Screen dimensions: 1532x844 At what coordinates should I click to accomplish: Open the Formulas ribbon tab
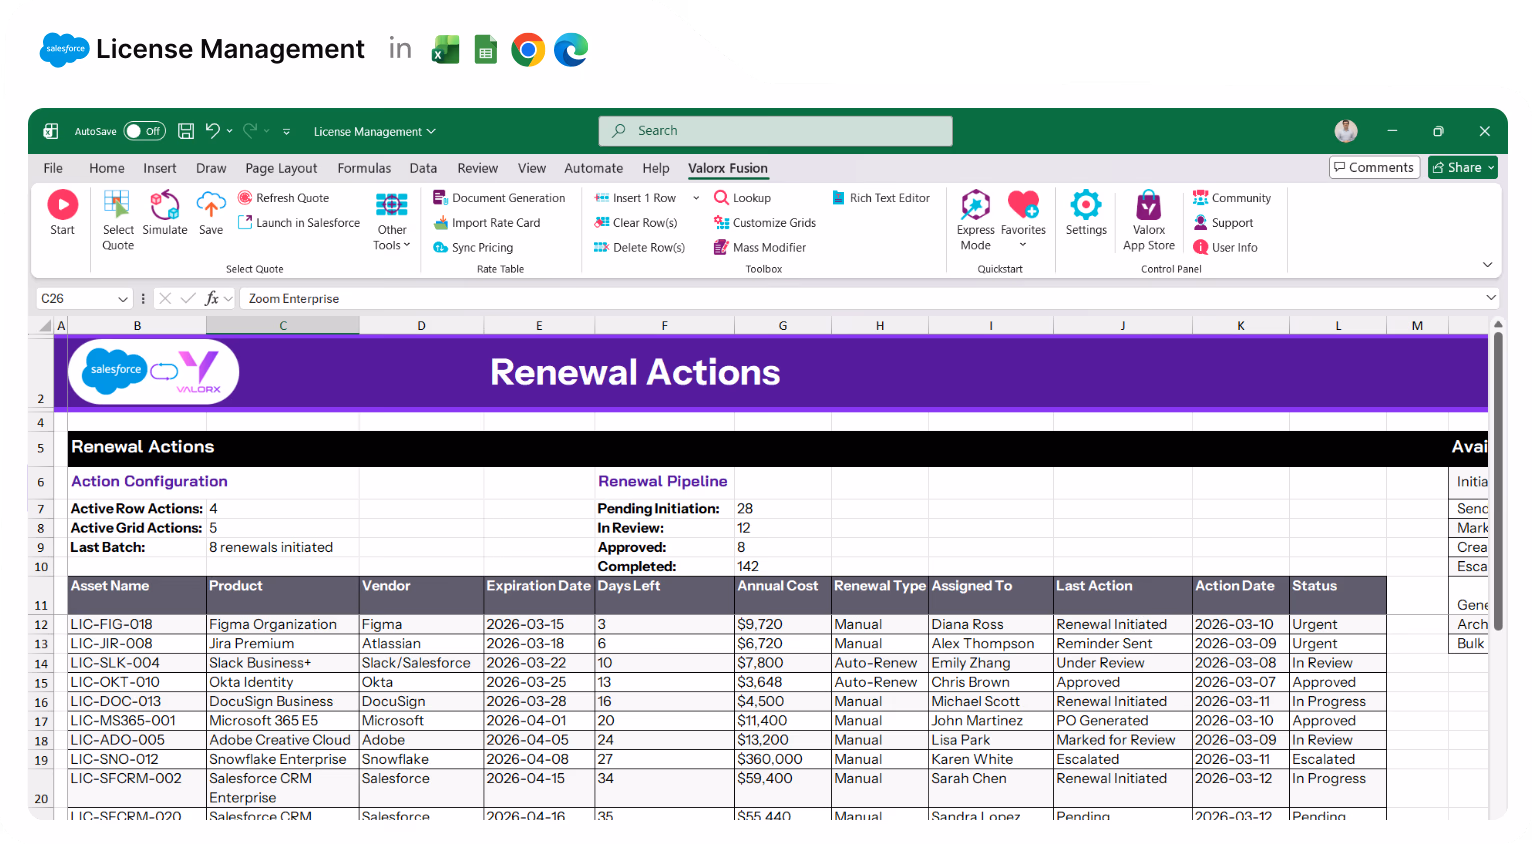coord(364,168)
